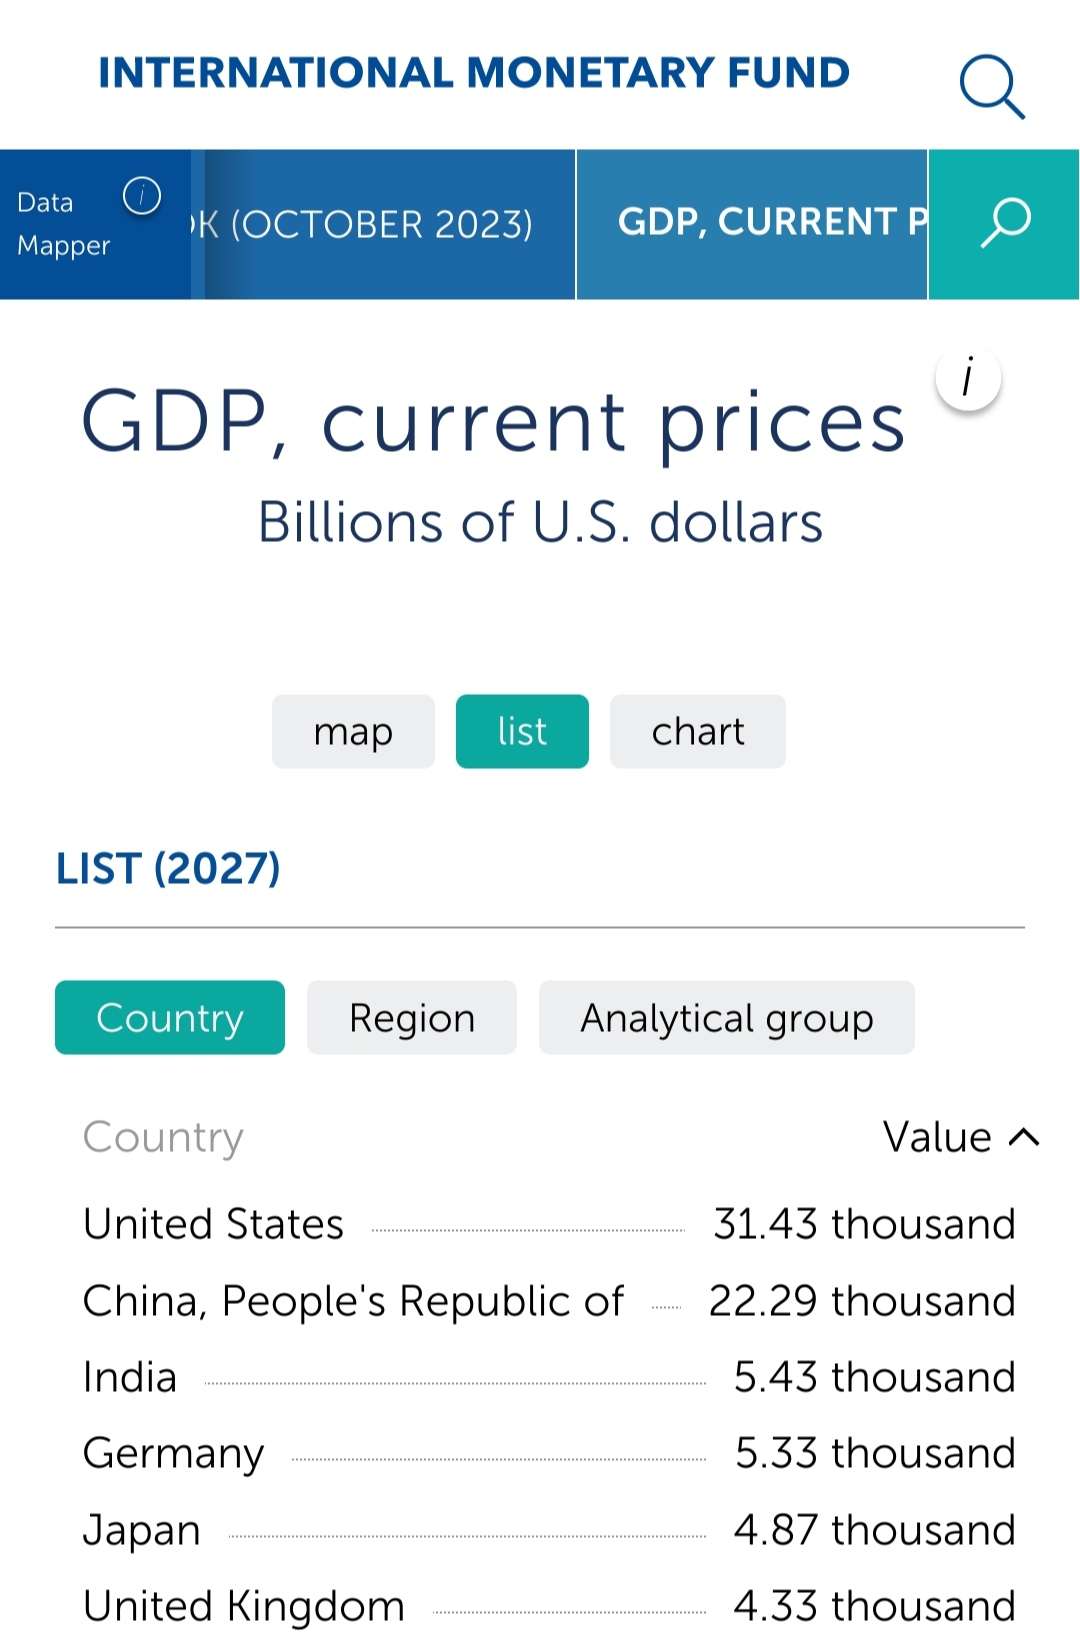Select the Country tab

tap(170, 1018)
